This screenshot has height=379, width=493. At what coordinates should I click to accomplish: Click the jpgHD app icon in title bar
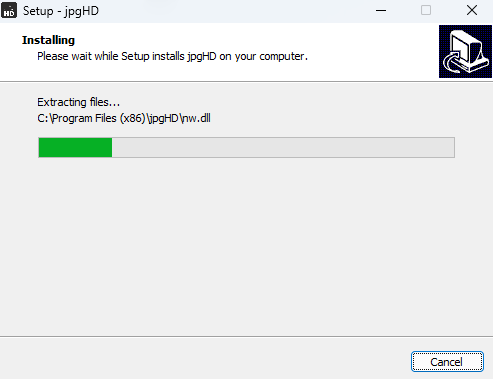9,10
